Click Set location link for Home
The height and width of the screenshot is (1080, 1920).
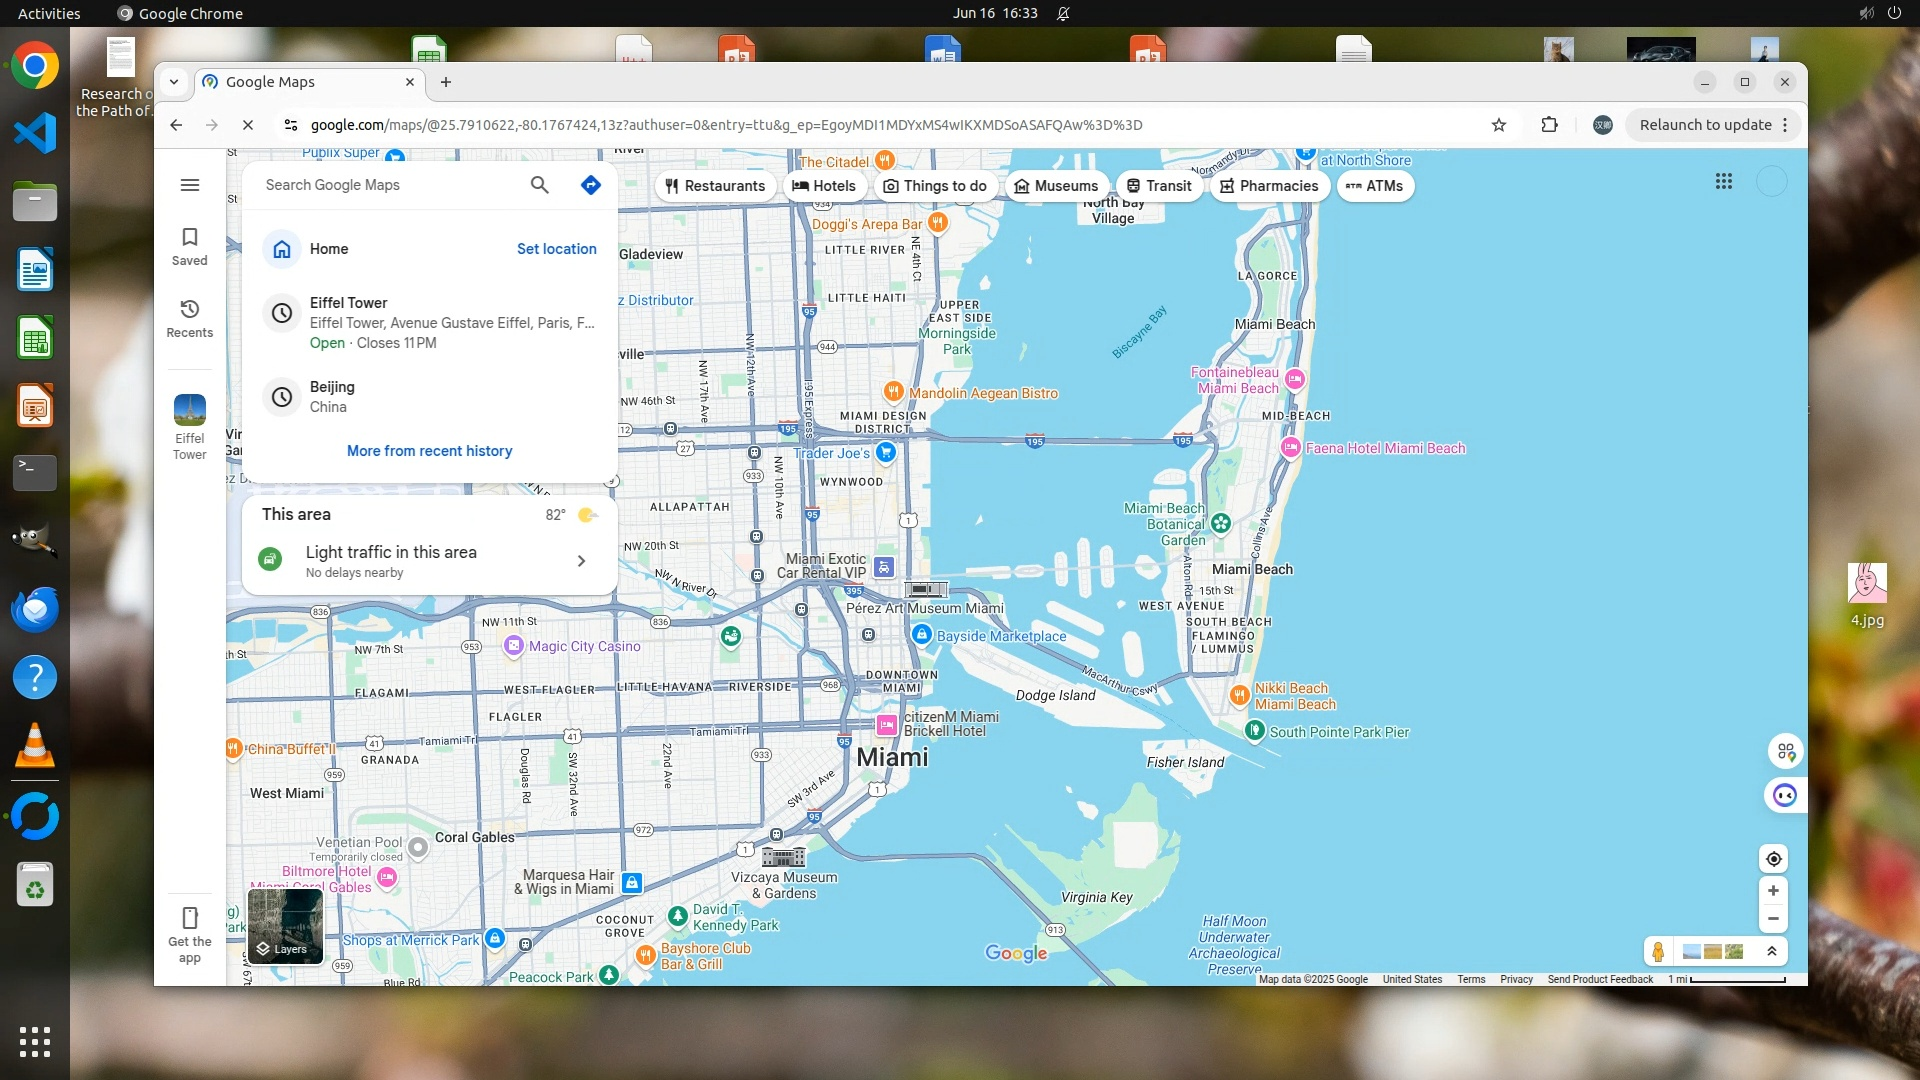(x=556, y=249)
